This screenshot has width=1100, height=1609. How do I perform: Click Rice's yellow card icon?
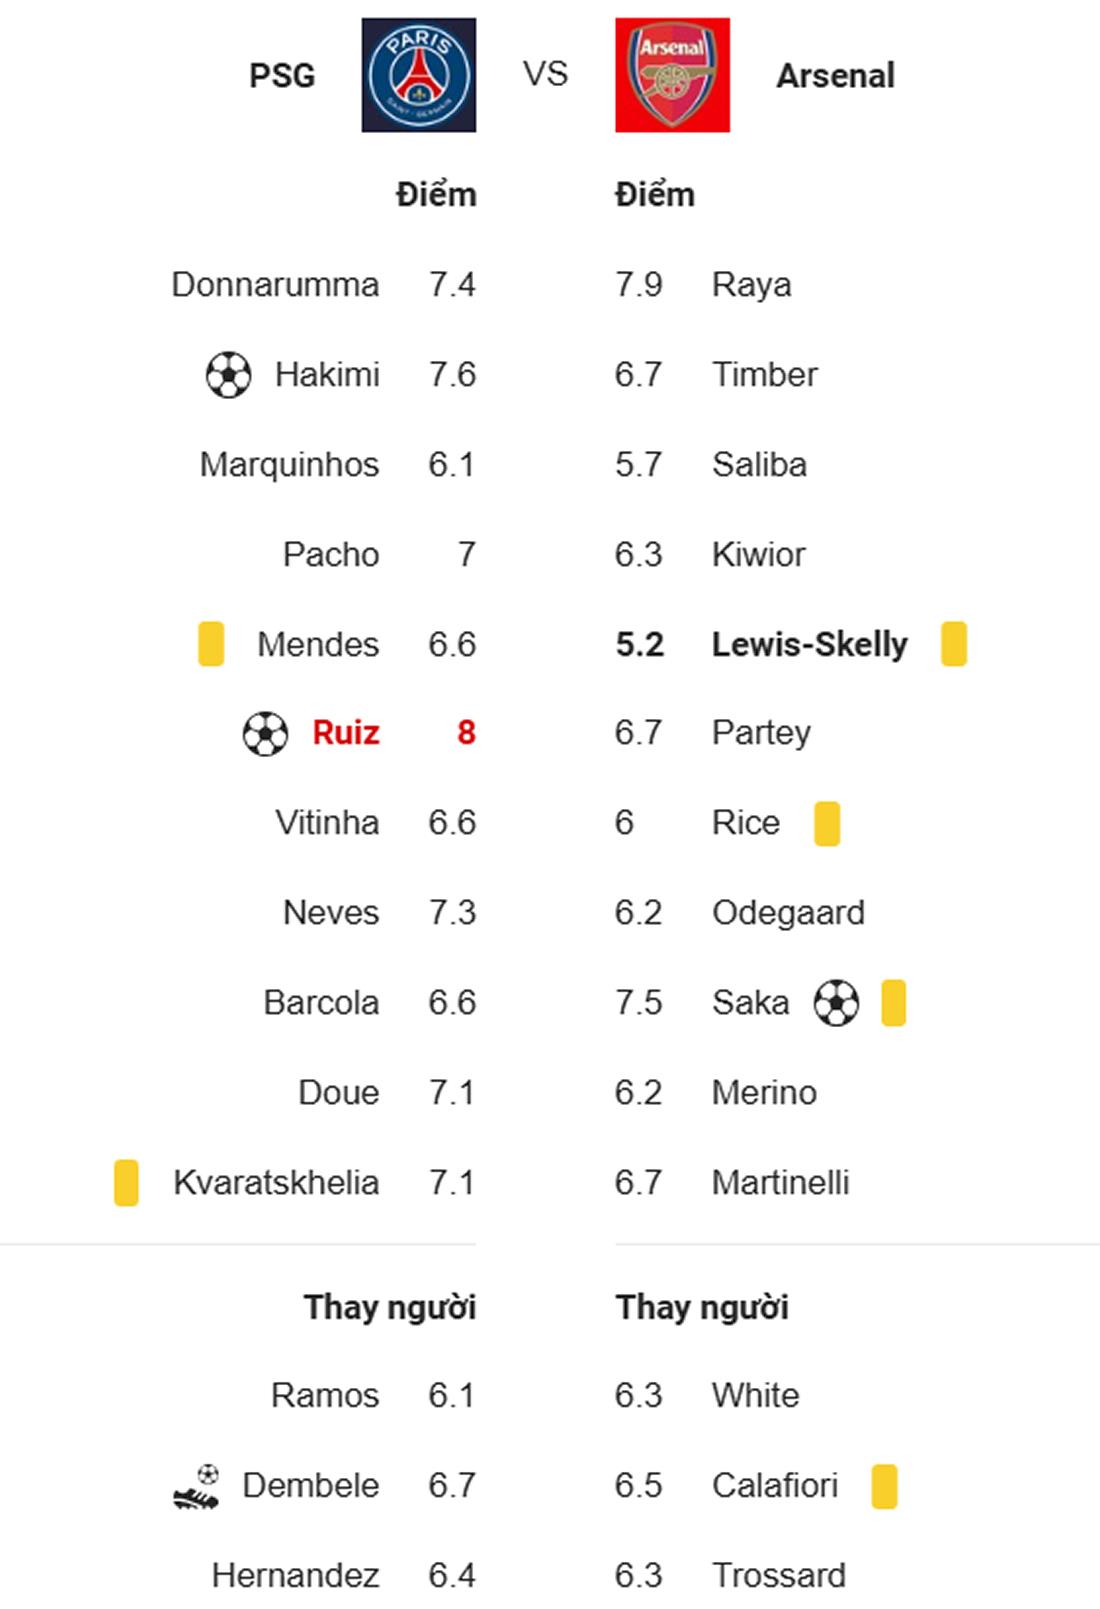827,823
